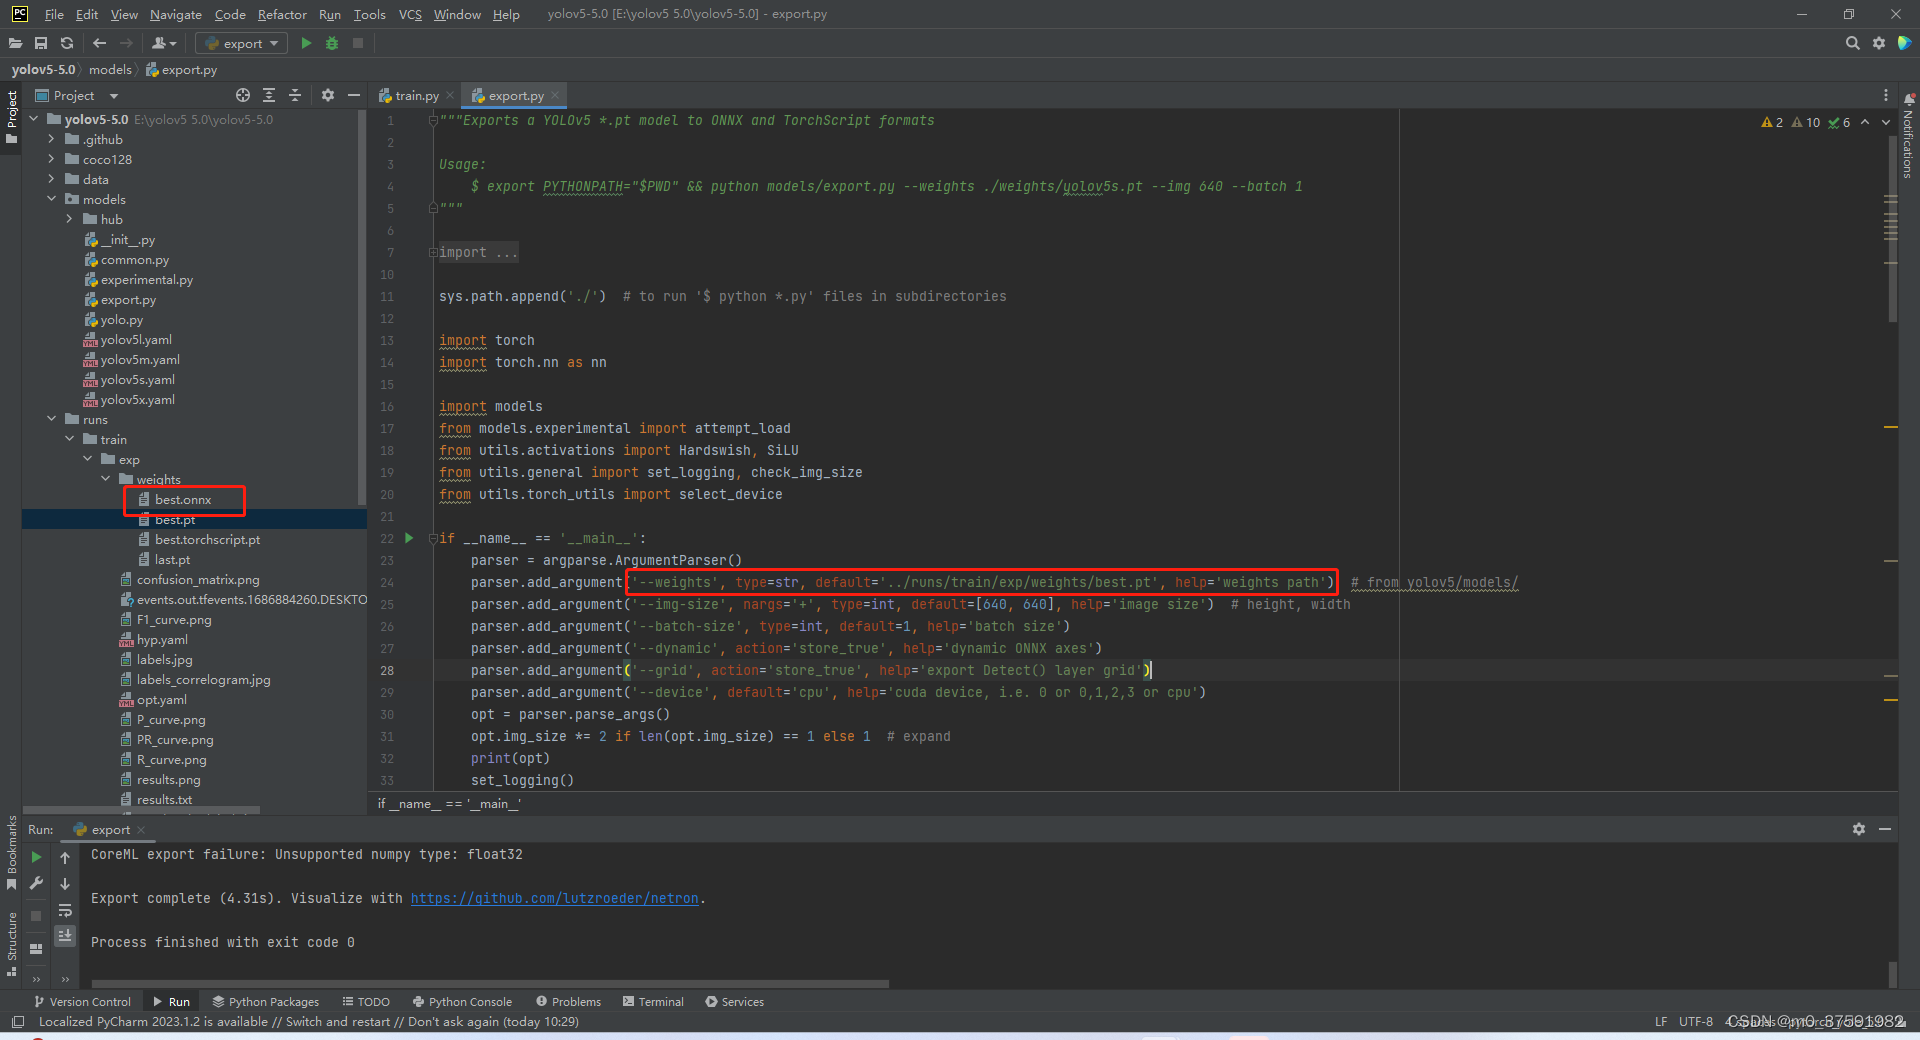Select best.torchscript.pt file
The image size is (1920, 1040).
(x=207, y=539)
